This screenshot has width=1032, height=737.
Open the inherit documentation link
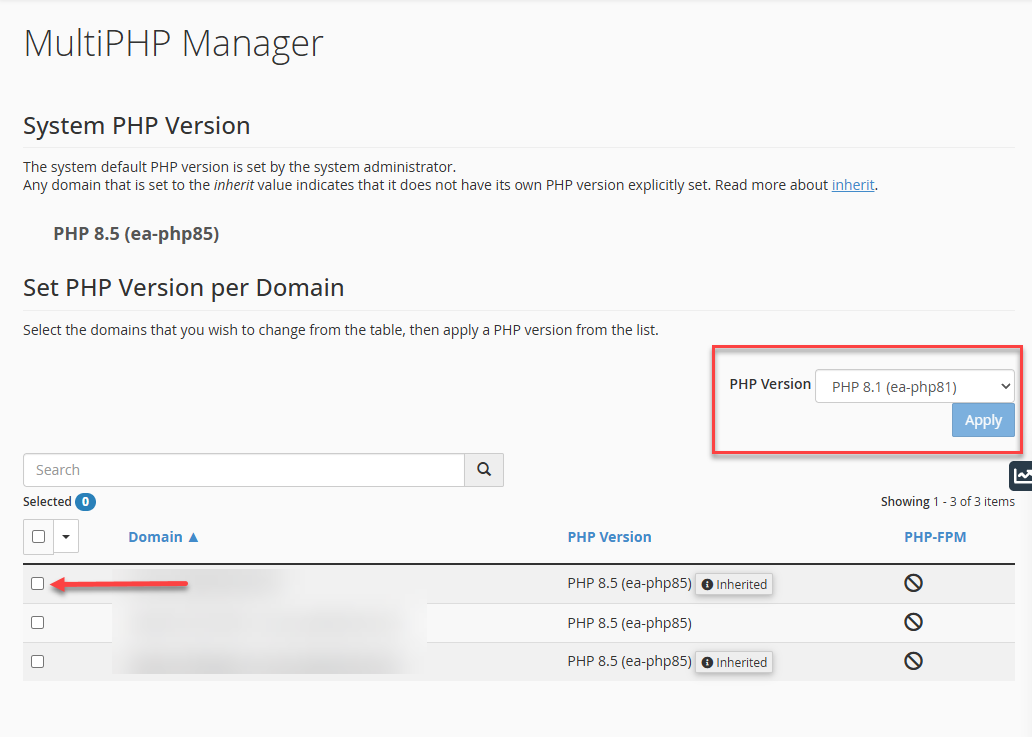coord(853,184)
